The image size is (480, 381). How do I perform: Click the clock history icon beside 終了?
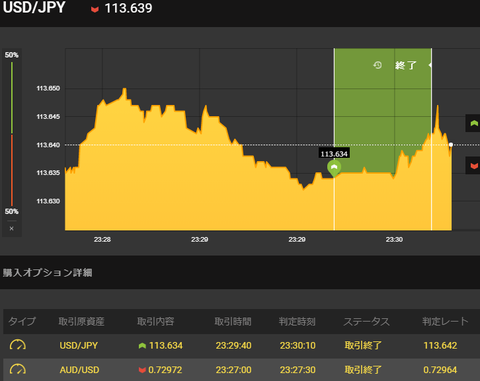pyautogui.click(x=377, y=65)
